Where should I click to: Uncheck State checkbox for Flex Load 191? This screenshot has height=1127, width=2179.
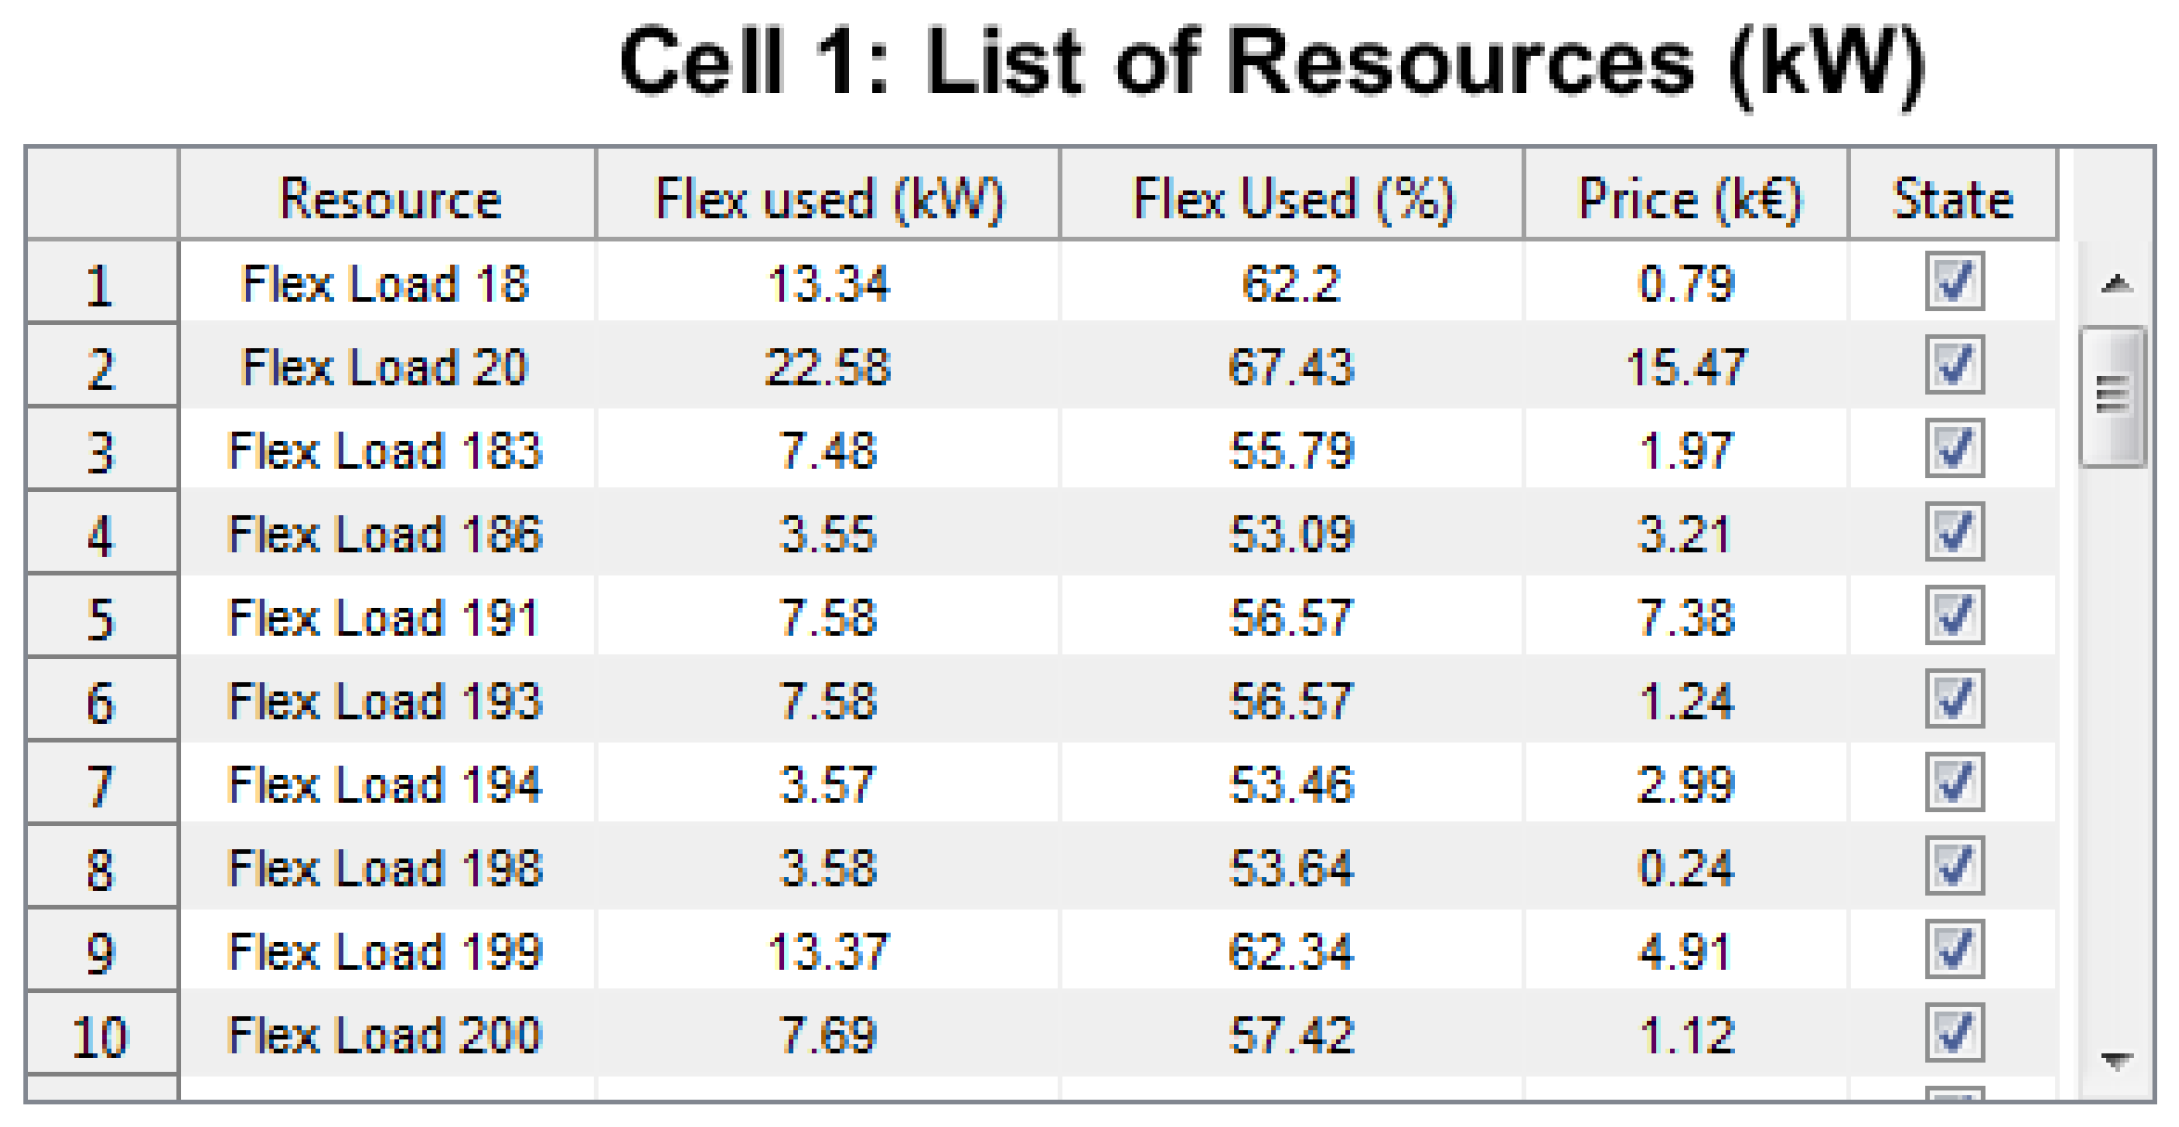click(1953, 616)
